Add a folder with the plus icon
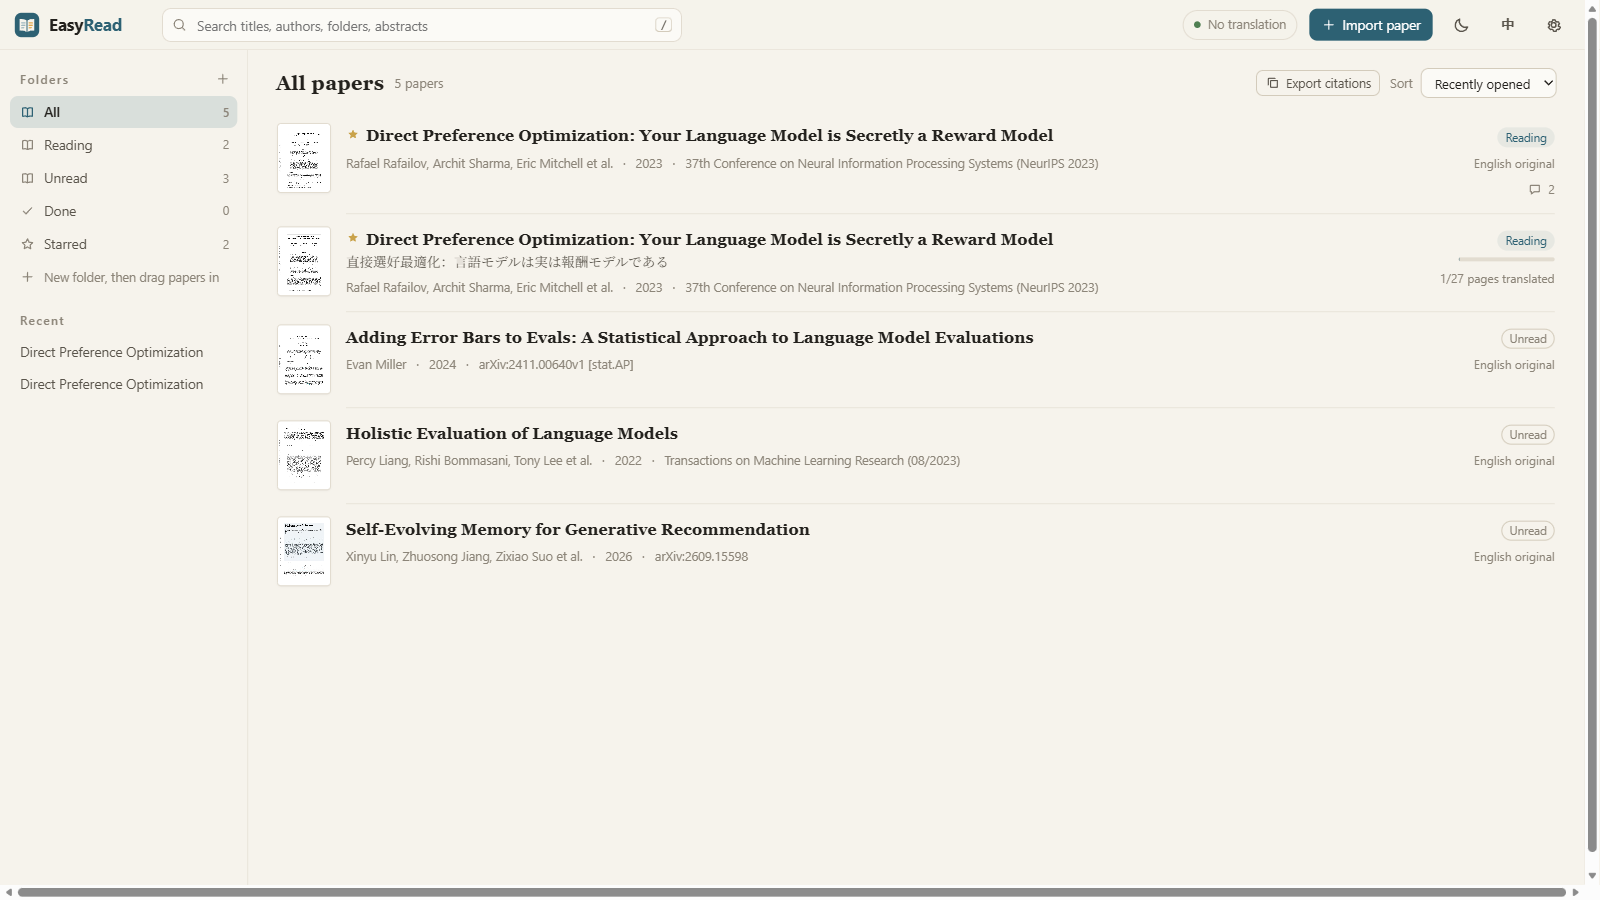The height and width of the screenshot is (900, 1600). [223, 79]
